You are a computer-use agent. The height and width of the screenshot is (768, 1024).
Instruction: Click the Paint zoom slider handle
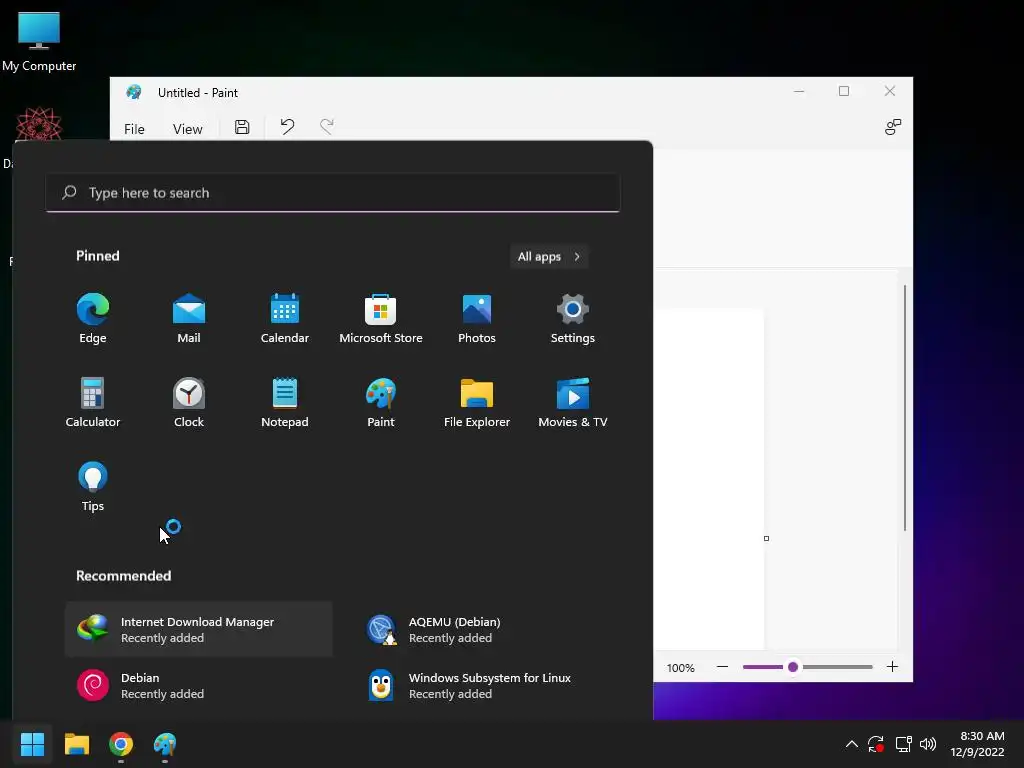pyautogui.click(x=793, y=667)
